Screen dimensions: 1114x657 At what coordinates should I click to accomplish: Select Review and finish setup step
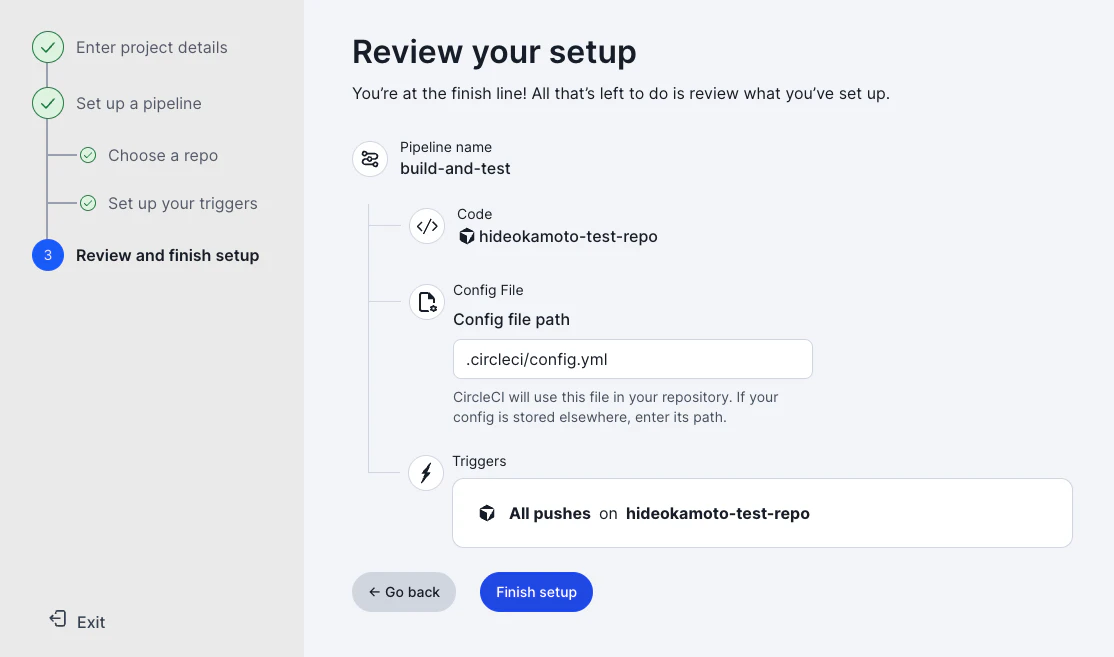(168, 256)
